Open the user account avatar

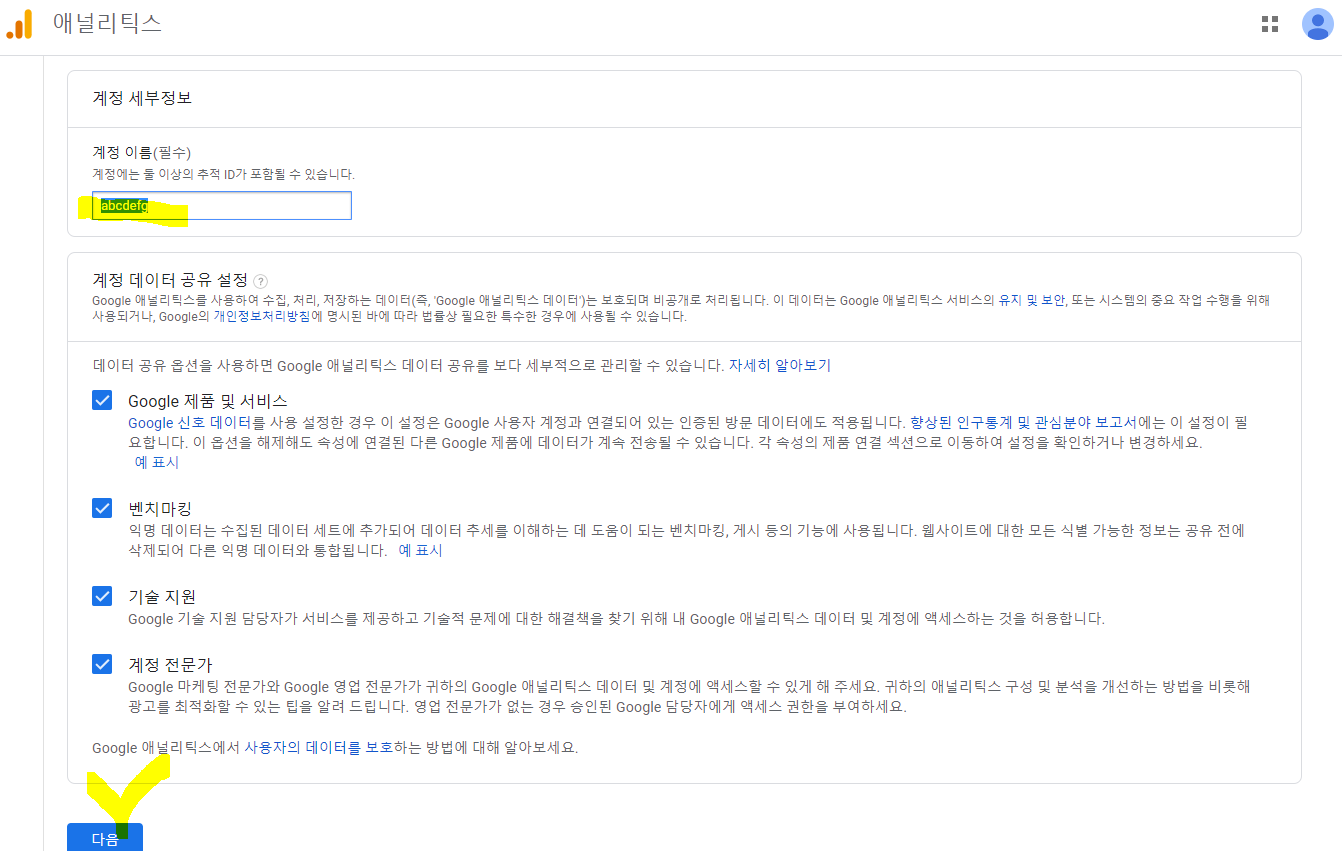point(1317,24)
